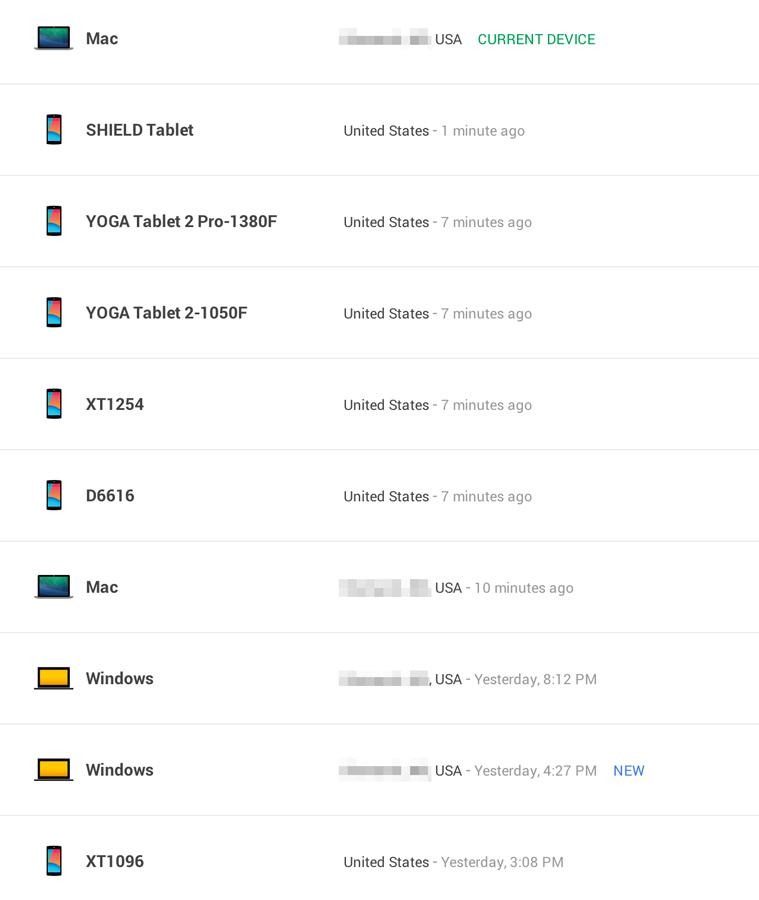Image resolution: width=759 pixels, height=900 pixels.
Task: Select the SHIELD Tablet phone icon
Action: 54,130
